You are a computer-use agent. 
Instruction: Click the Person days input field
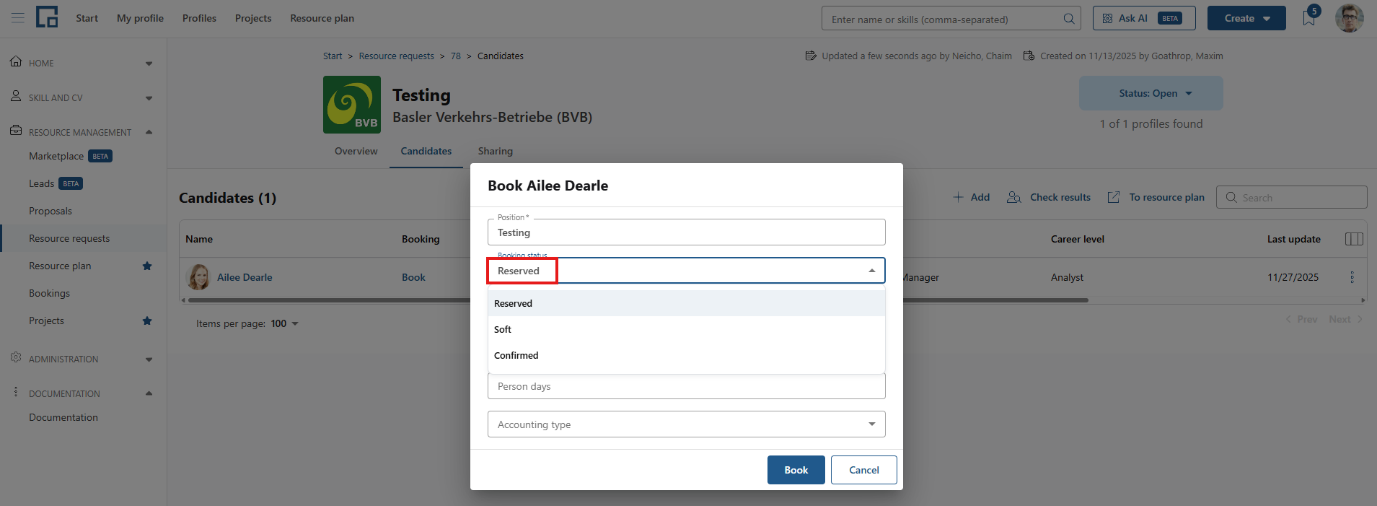tap(686, 386)
